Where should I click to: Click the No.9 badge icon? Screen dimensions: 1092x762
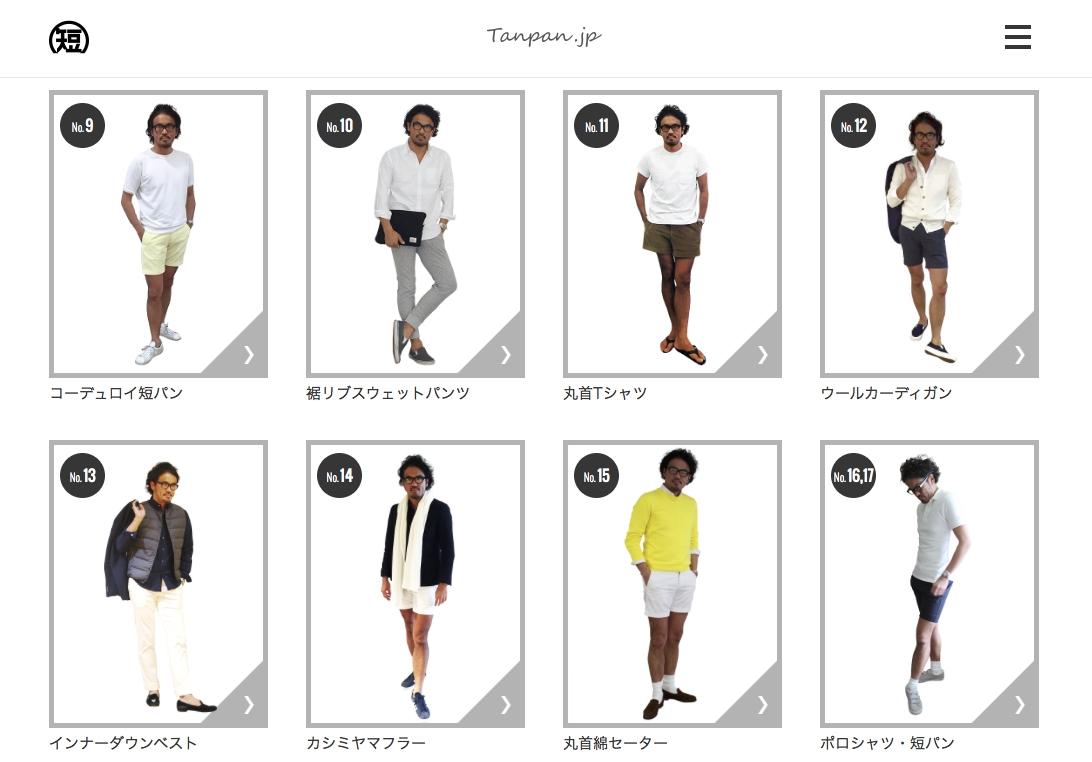(83, 126)
